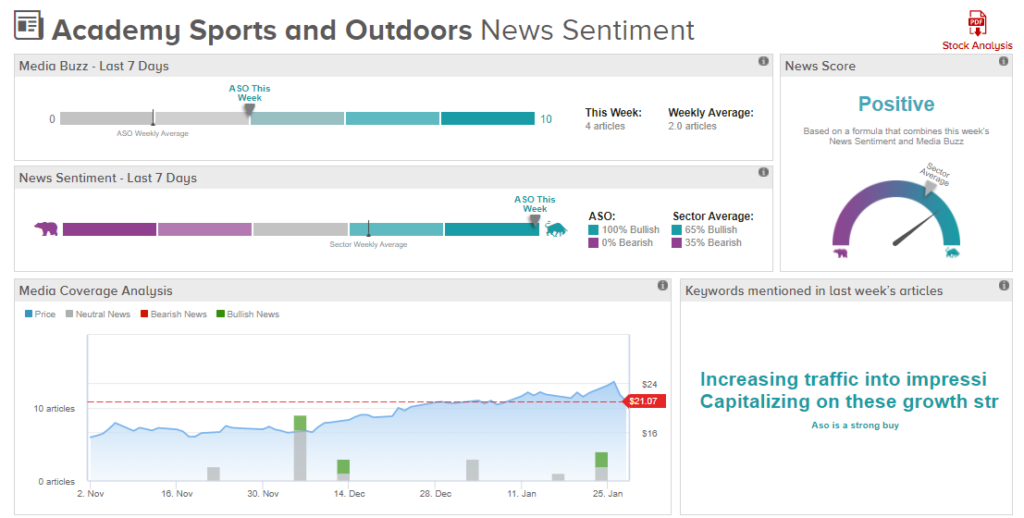The height and width of the screenshot is (518, 1024).
Task: Click the Sector Weekly Average tick mark
Action: [368, 229]
